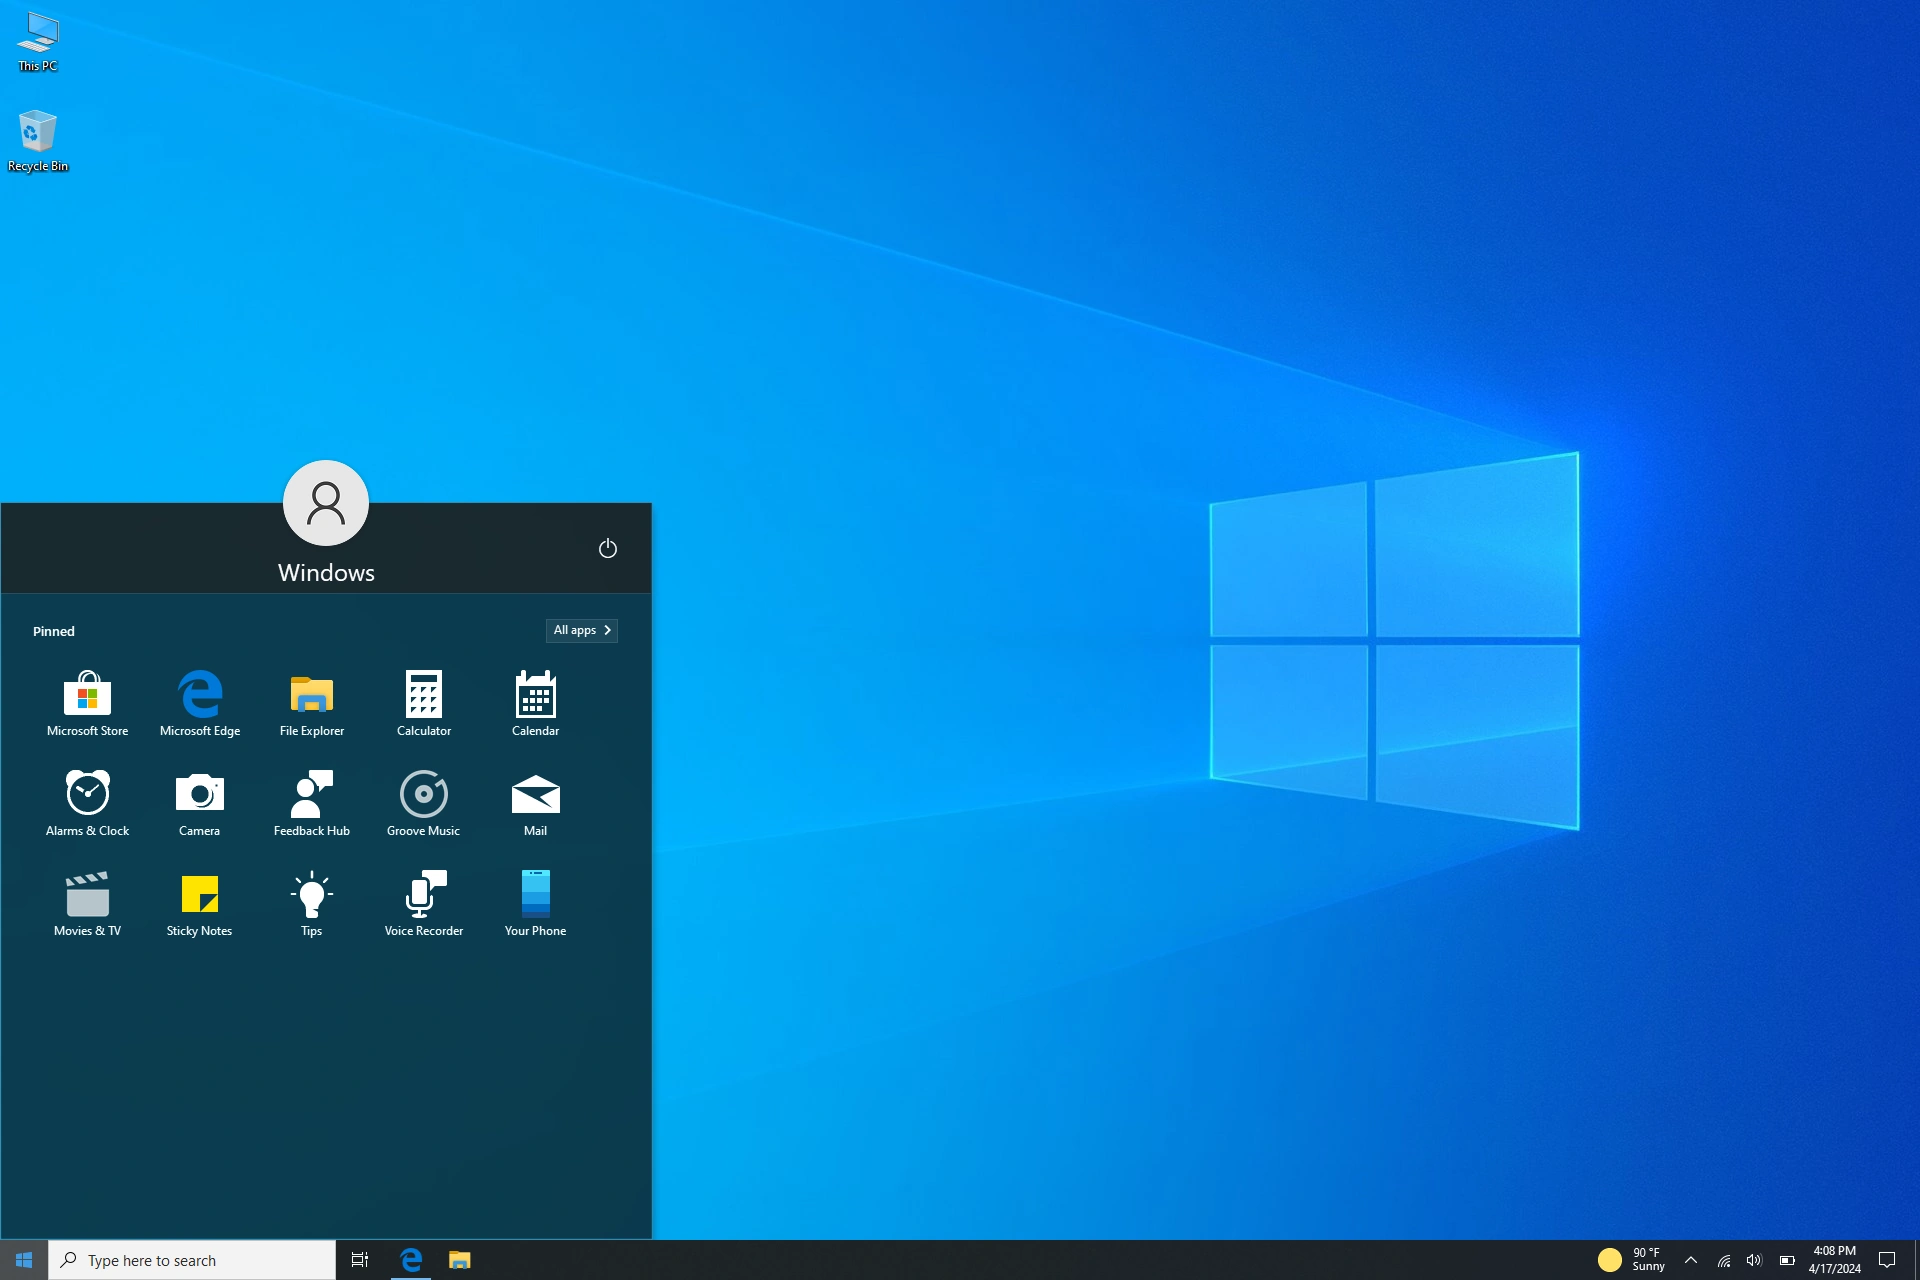Launch Calculator from the Start menu
The image size is (1920, 1280).
pyautogui.click(x=423, y=703)
